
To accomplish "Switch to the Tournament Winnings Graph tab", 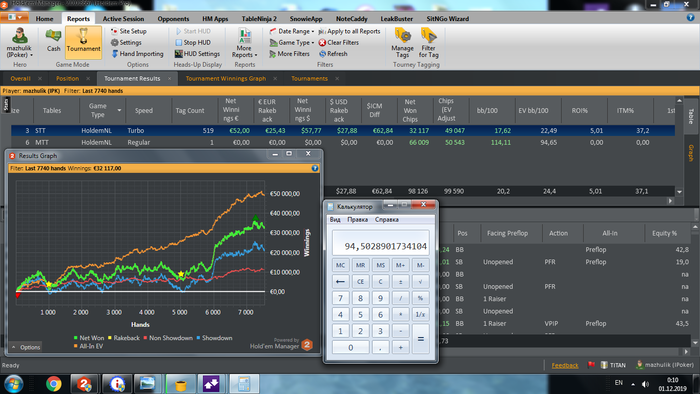I will pyautogui.click(x=226, y=79).
